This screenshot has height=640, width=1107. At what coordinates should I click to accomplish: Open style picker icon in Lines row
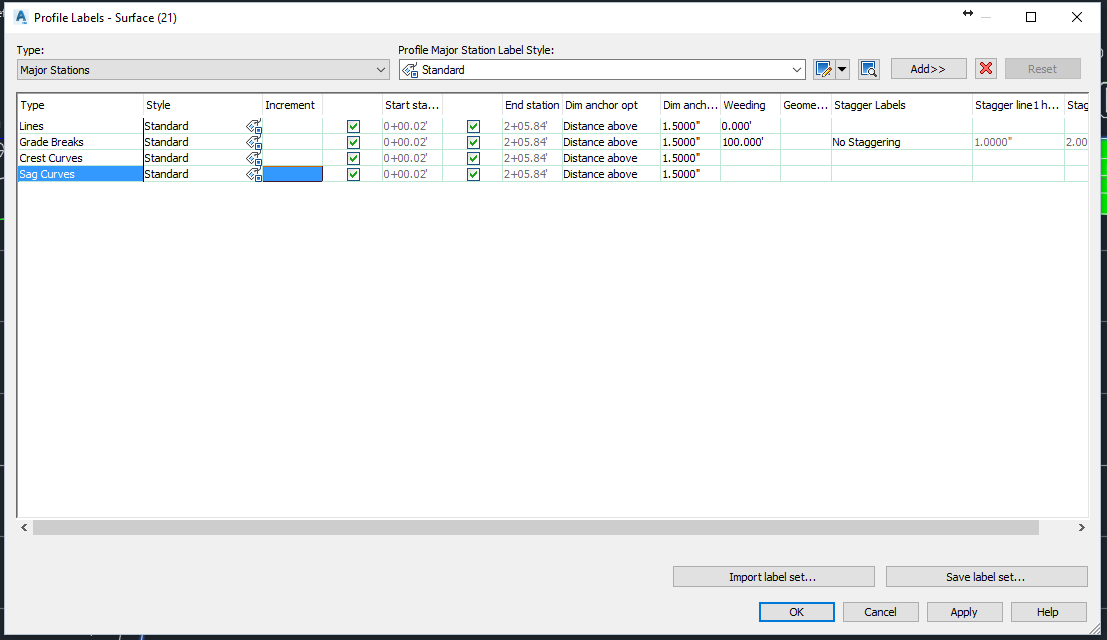253,126
